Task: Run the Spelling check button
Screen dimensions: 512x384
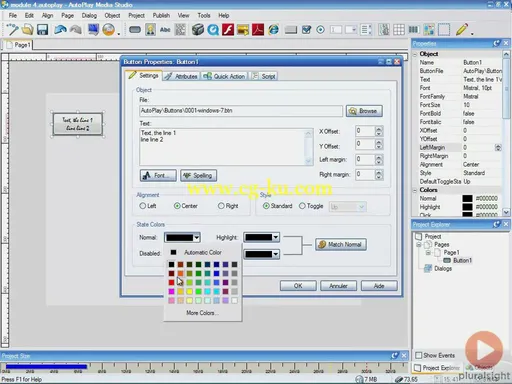Action: (199, 175)
